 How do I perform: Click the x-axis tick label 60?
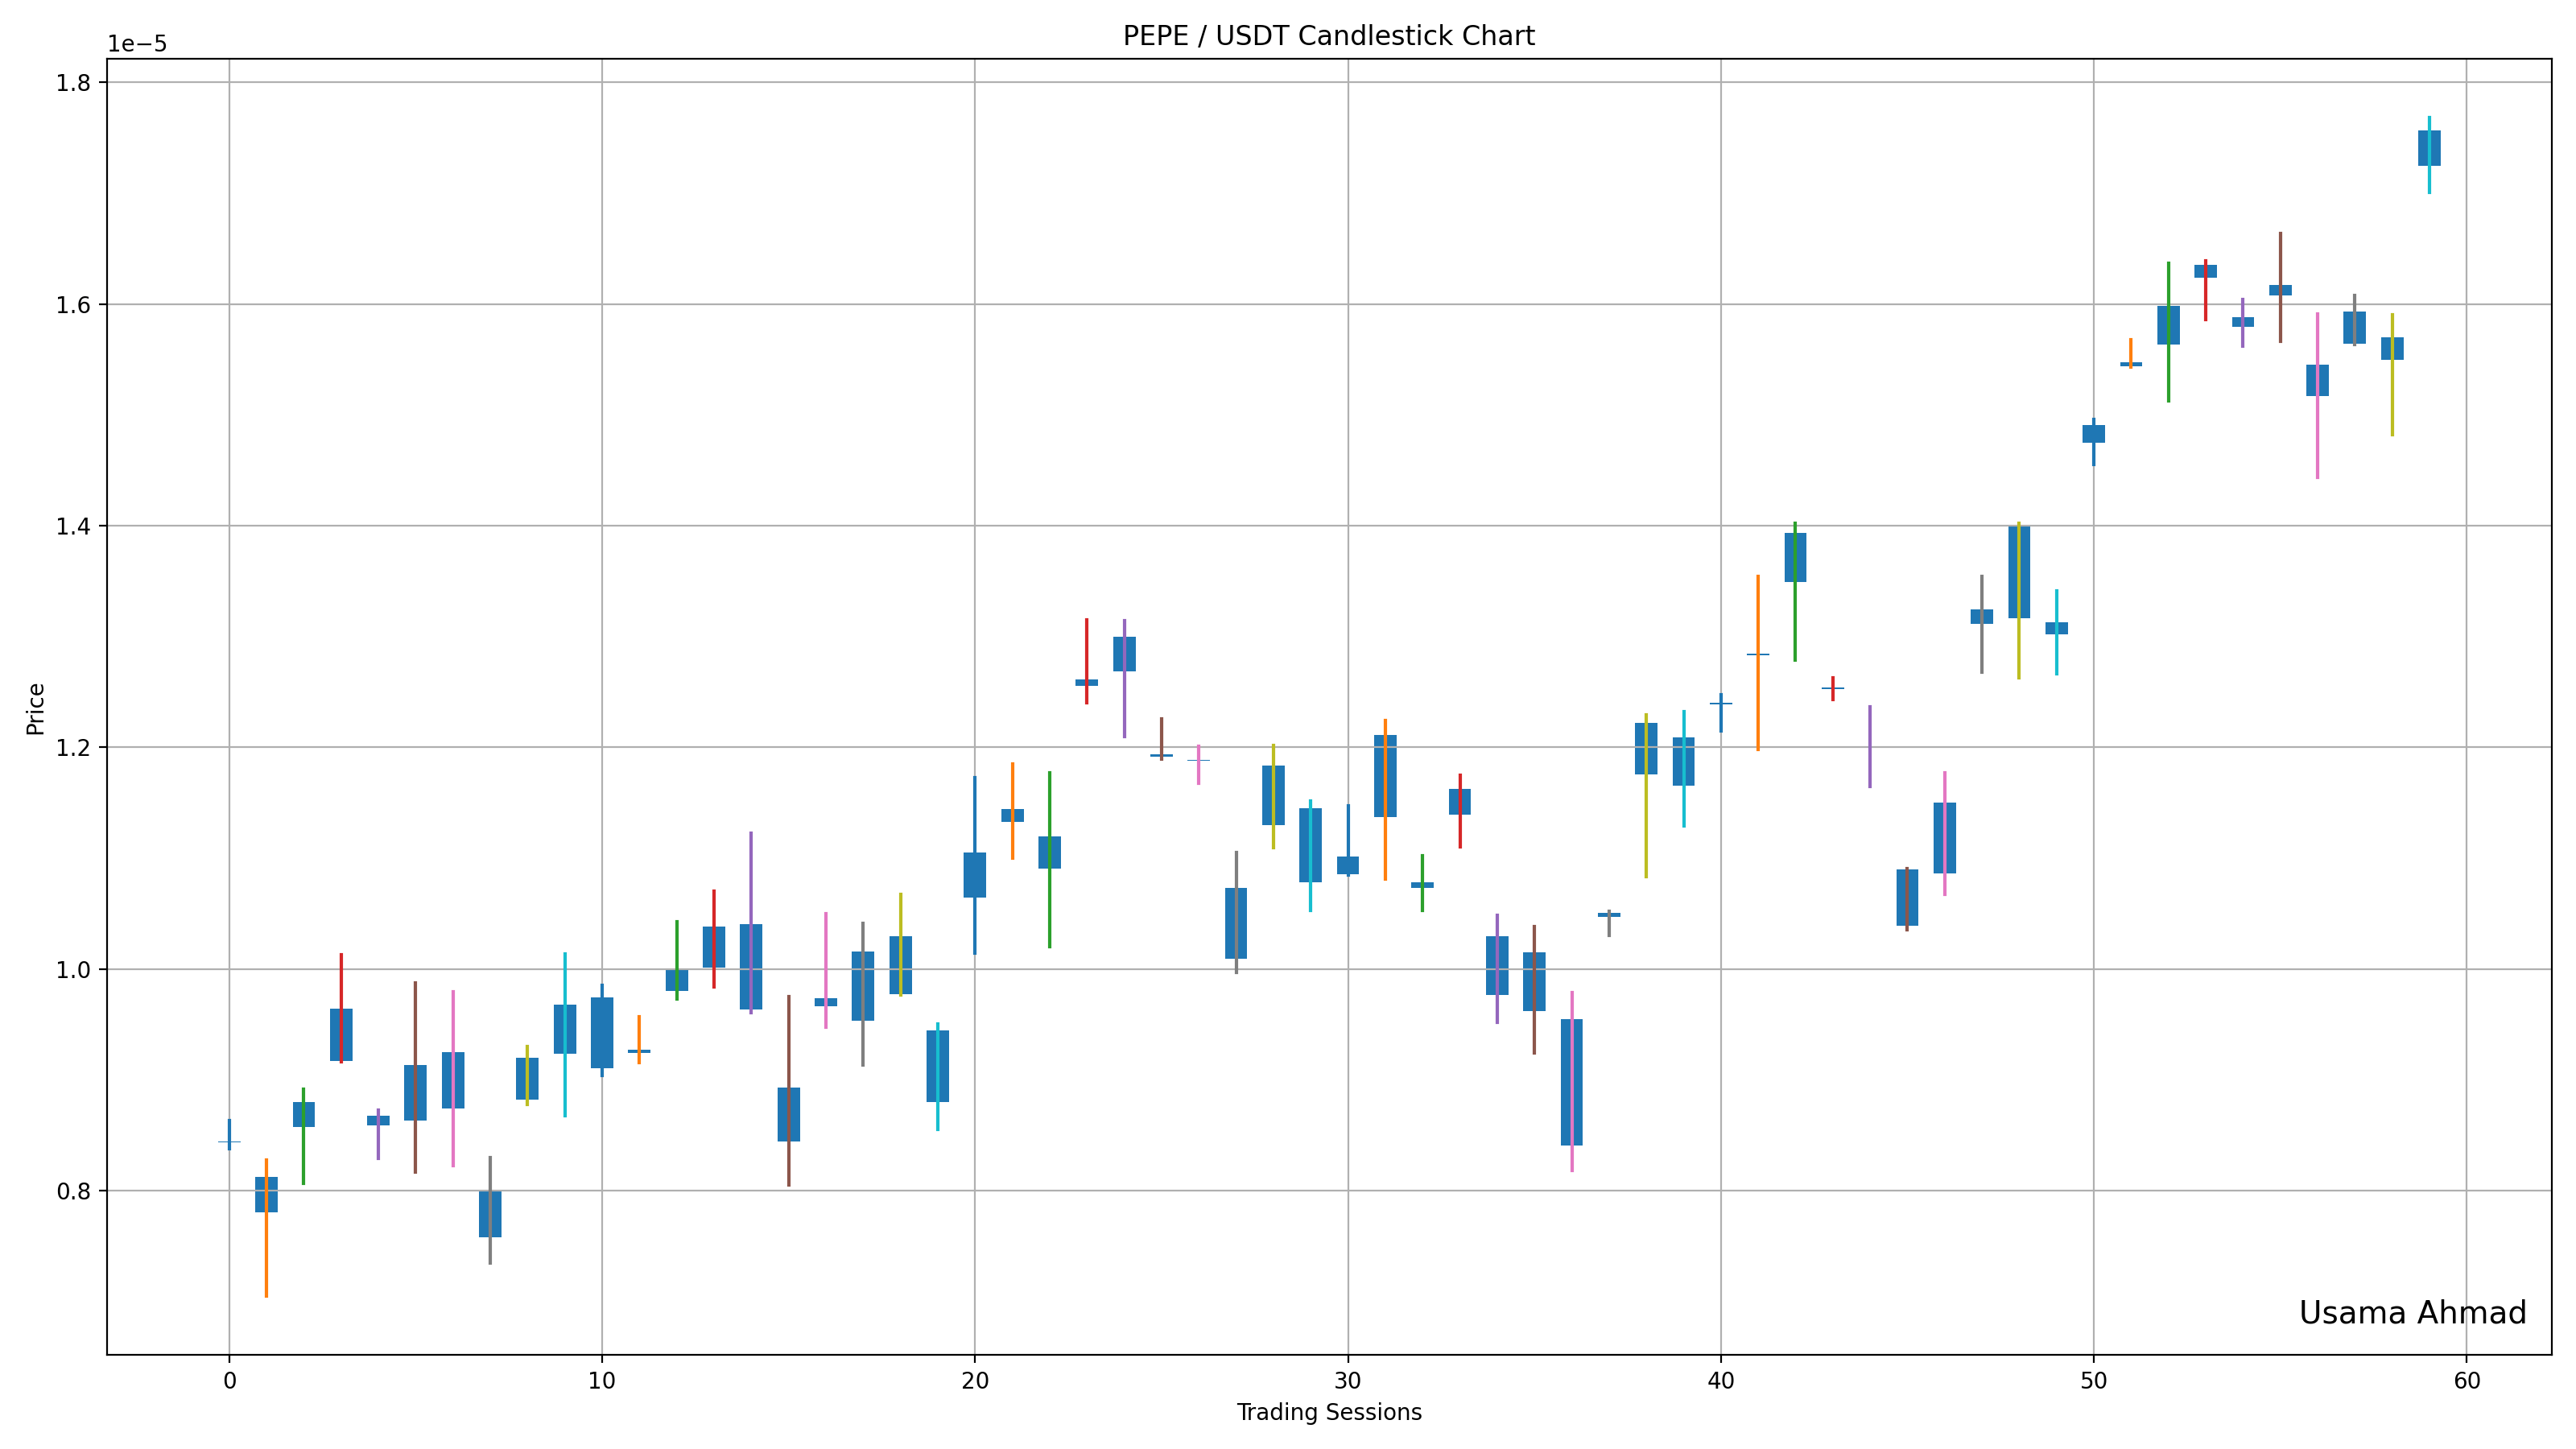(x=2466, y=1381)
